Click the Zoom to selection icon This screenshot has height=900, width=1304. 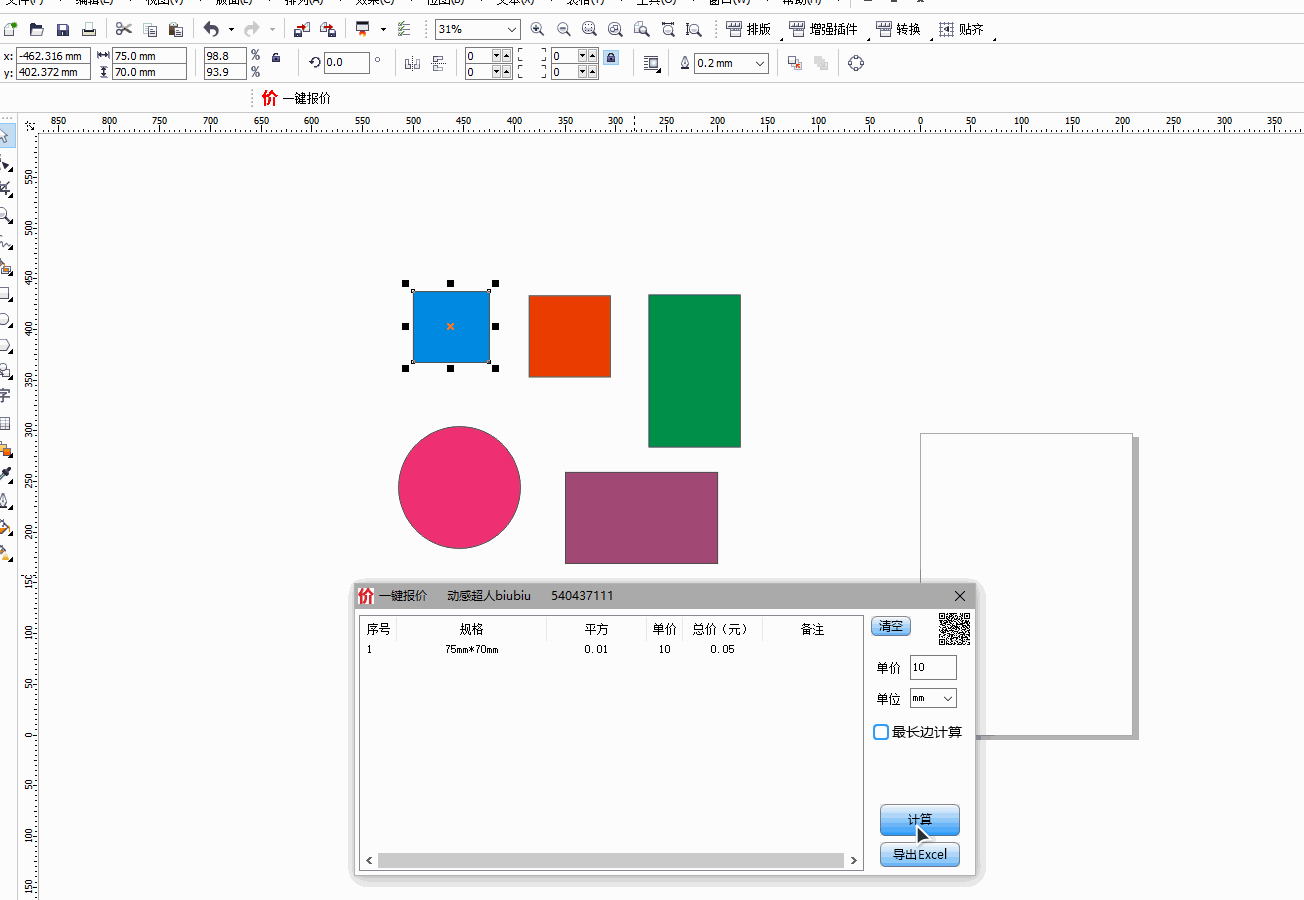tap(590, 30)
